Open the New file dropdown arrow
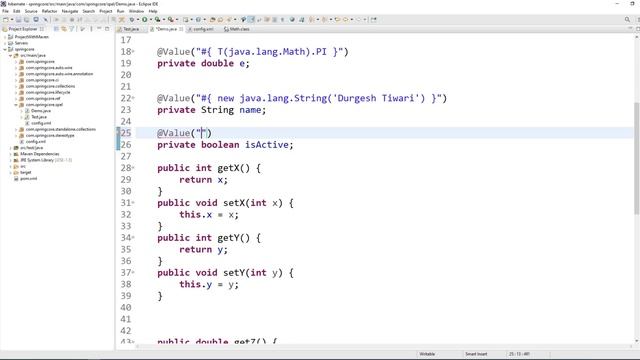640x360 pixels. point(12,19)
